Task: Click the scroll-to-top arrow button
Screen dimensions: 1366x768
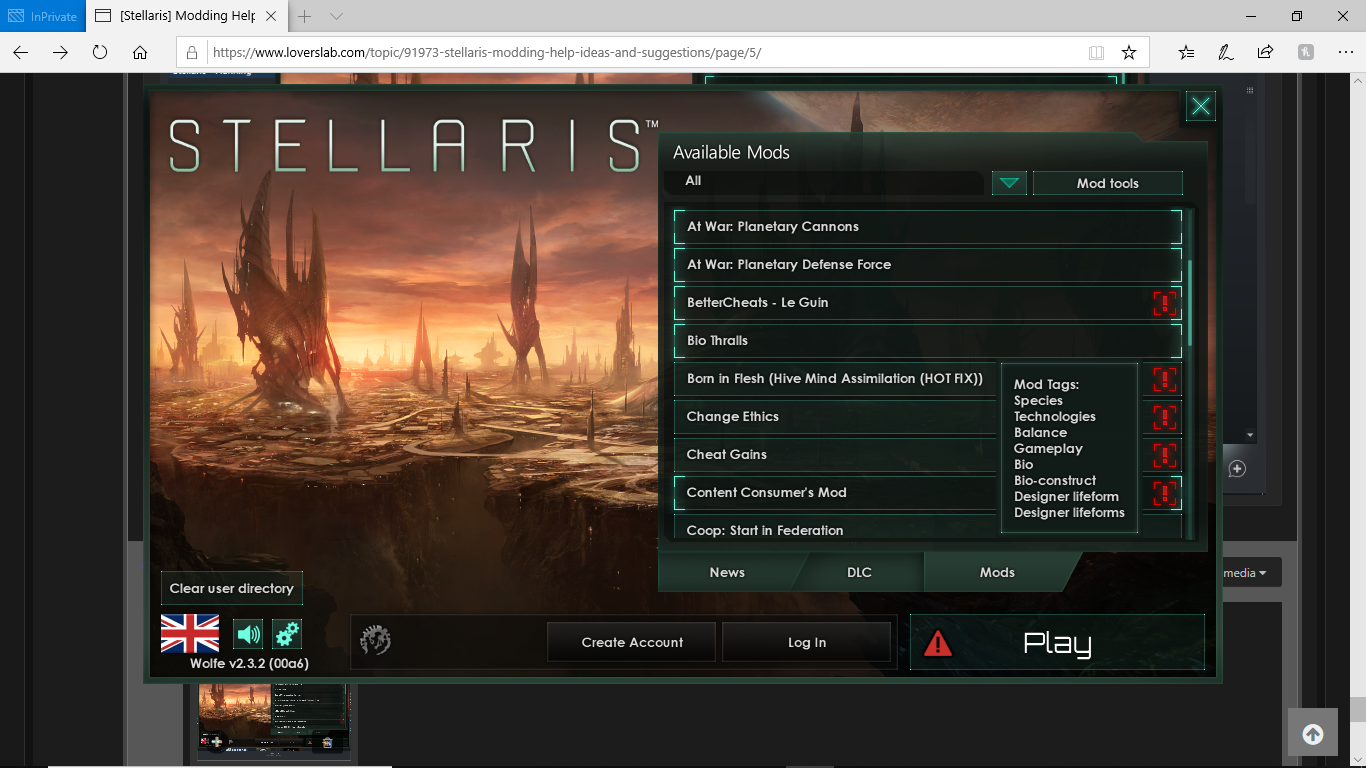Action: pos(1313,735)
